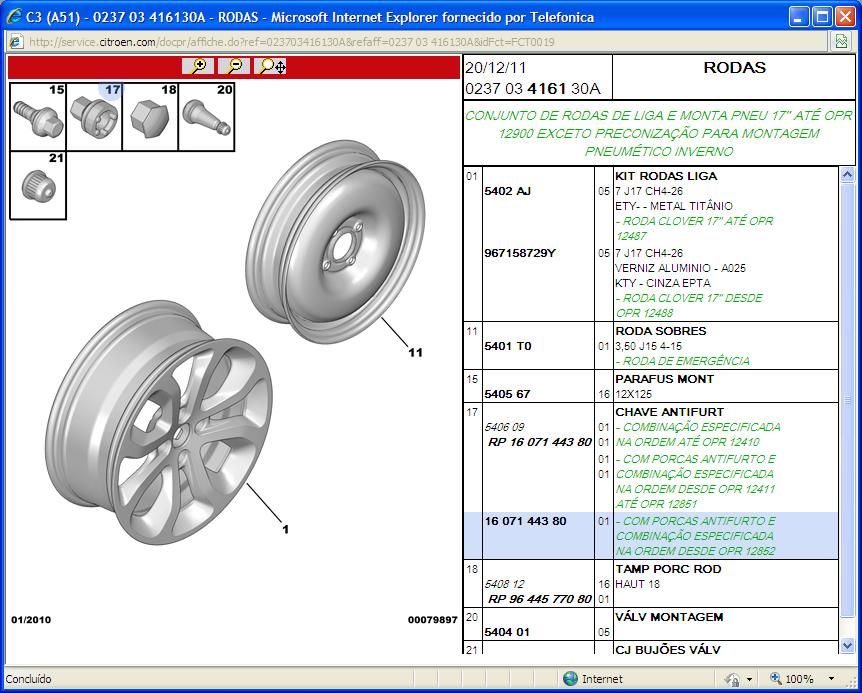Click the diagram number 00079897
The image size is (862, 693).
click(433, 620)
